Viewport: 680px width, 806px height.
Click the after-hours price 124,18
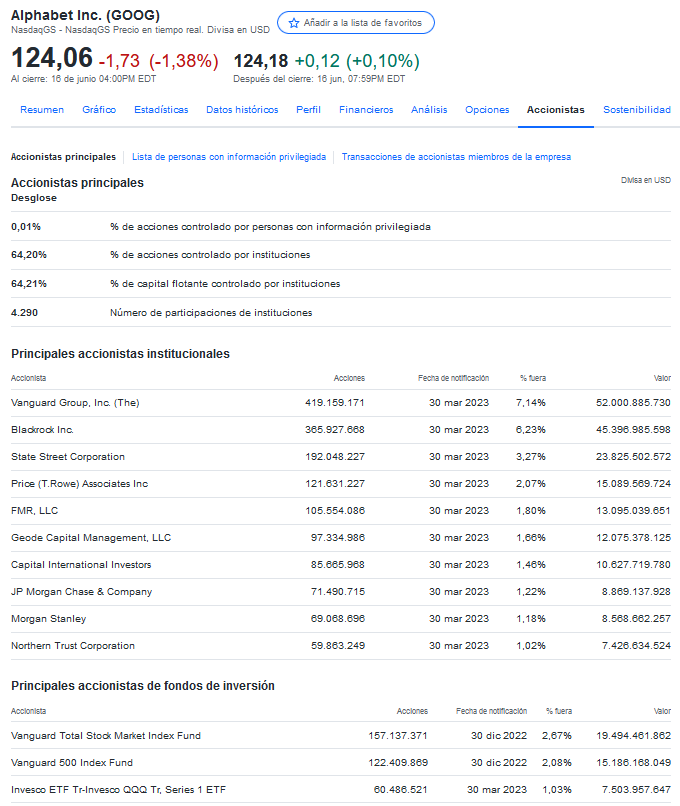pos(261,61)
